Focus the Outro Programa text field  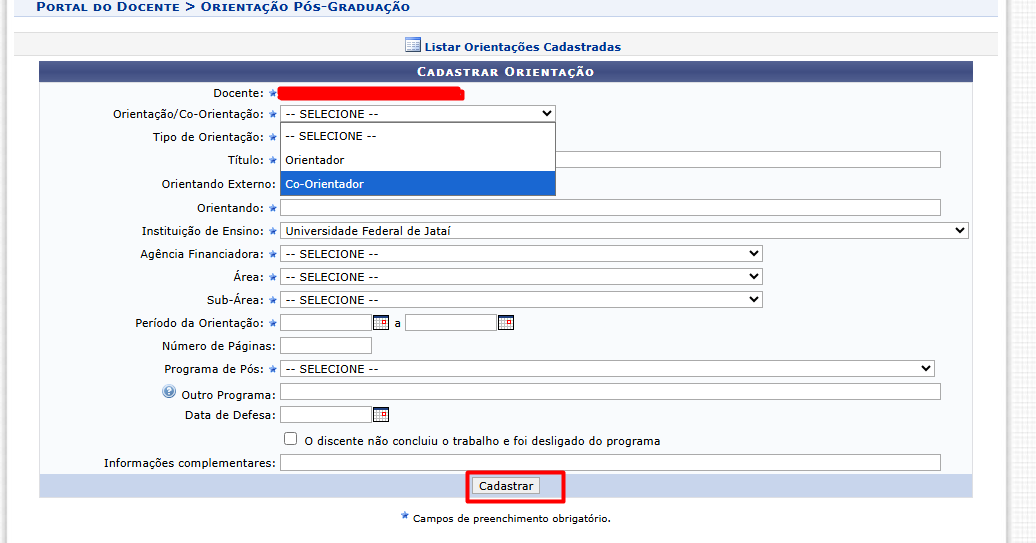610,392
